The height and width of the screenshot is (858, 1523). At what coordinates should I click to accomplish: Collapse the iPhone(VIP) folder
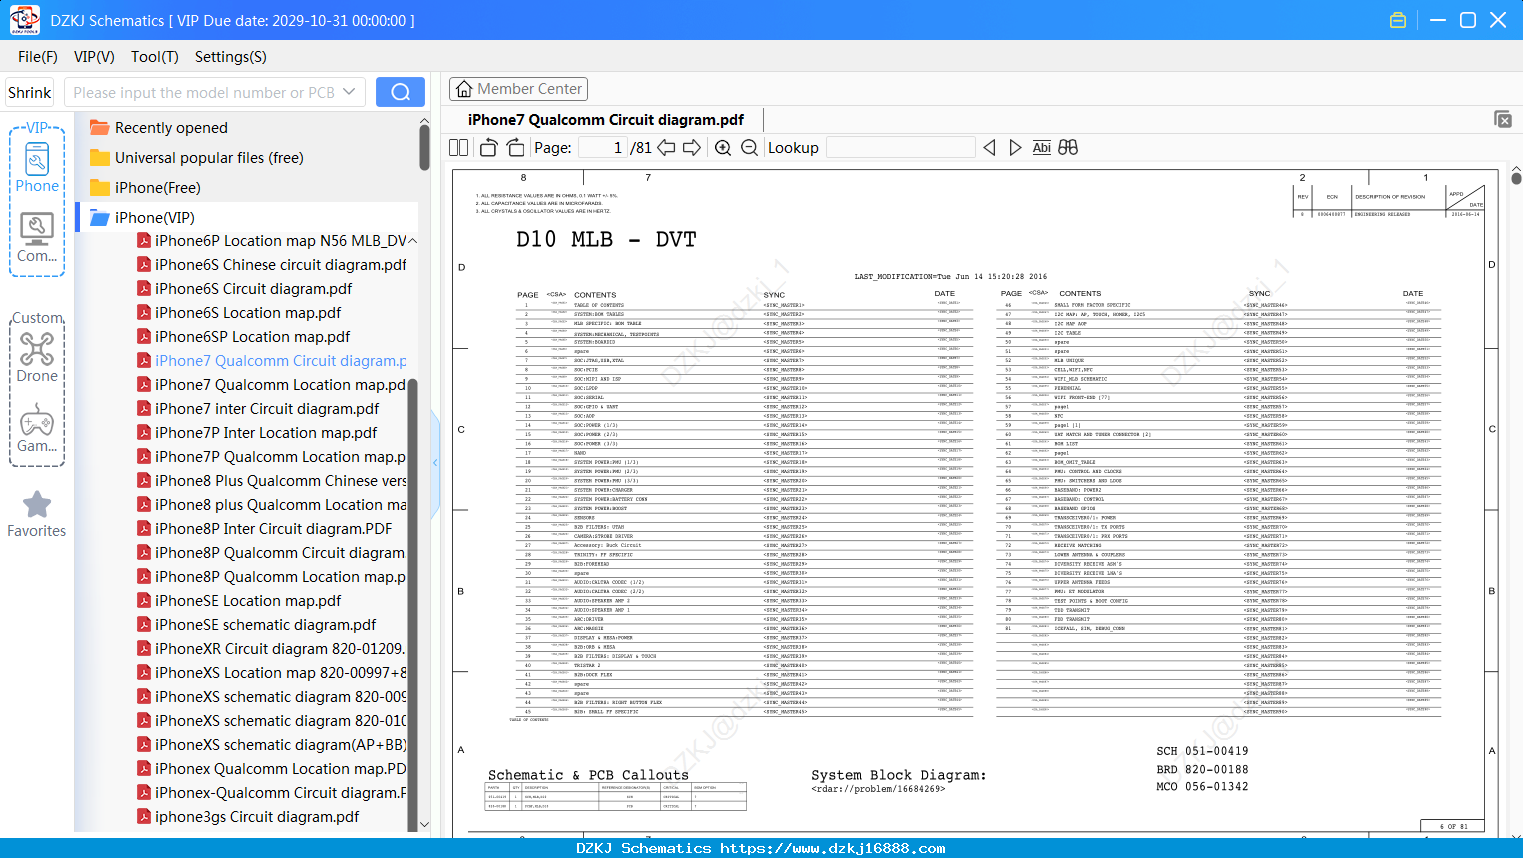[x=155, y=218]
